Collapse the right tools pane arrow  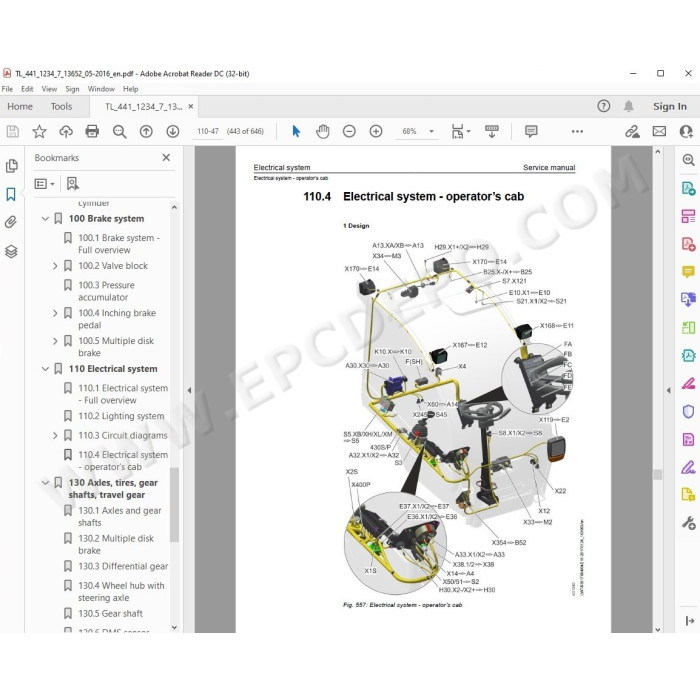pos(668,390)
